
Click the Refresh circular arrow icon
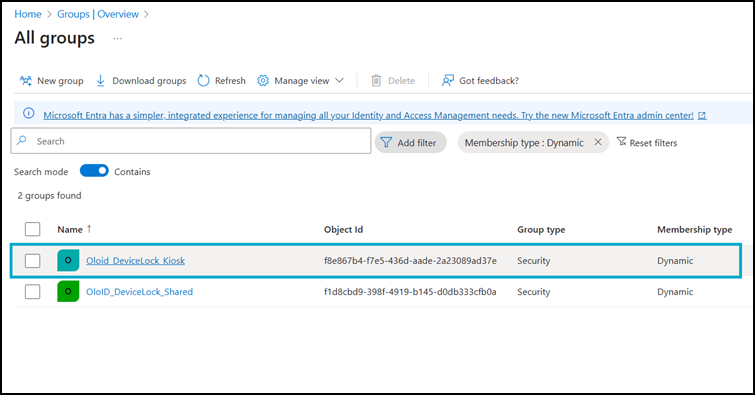click(204, 80)
